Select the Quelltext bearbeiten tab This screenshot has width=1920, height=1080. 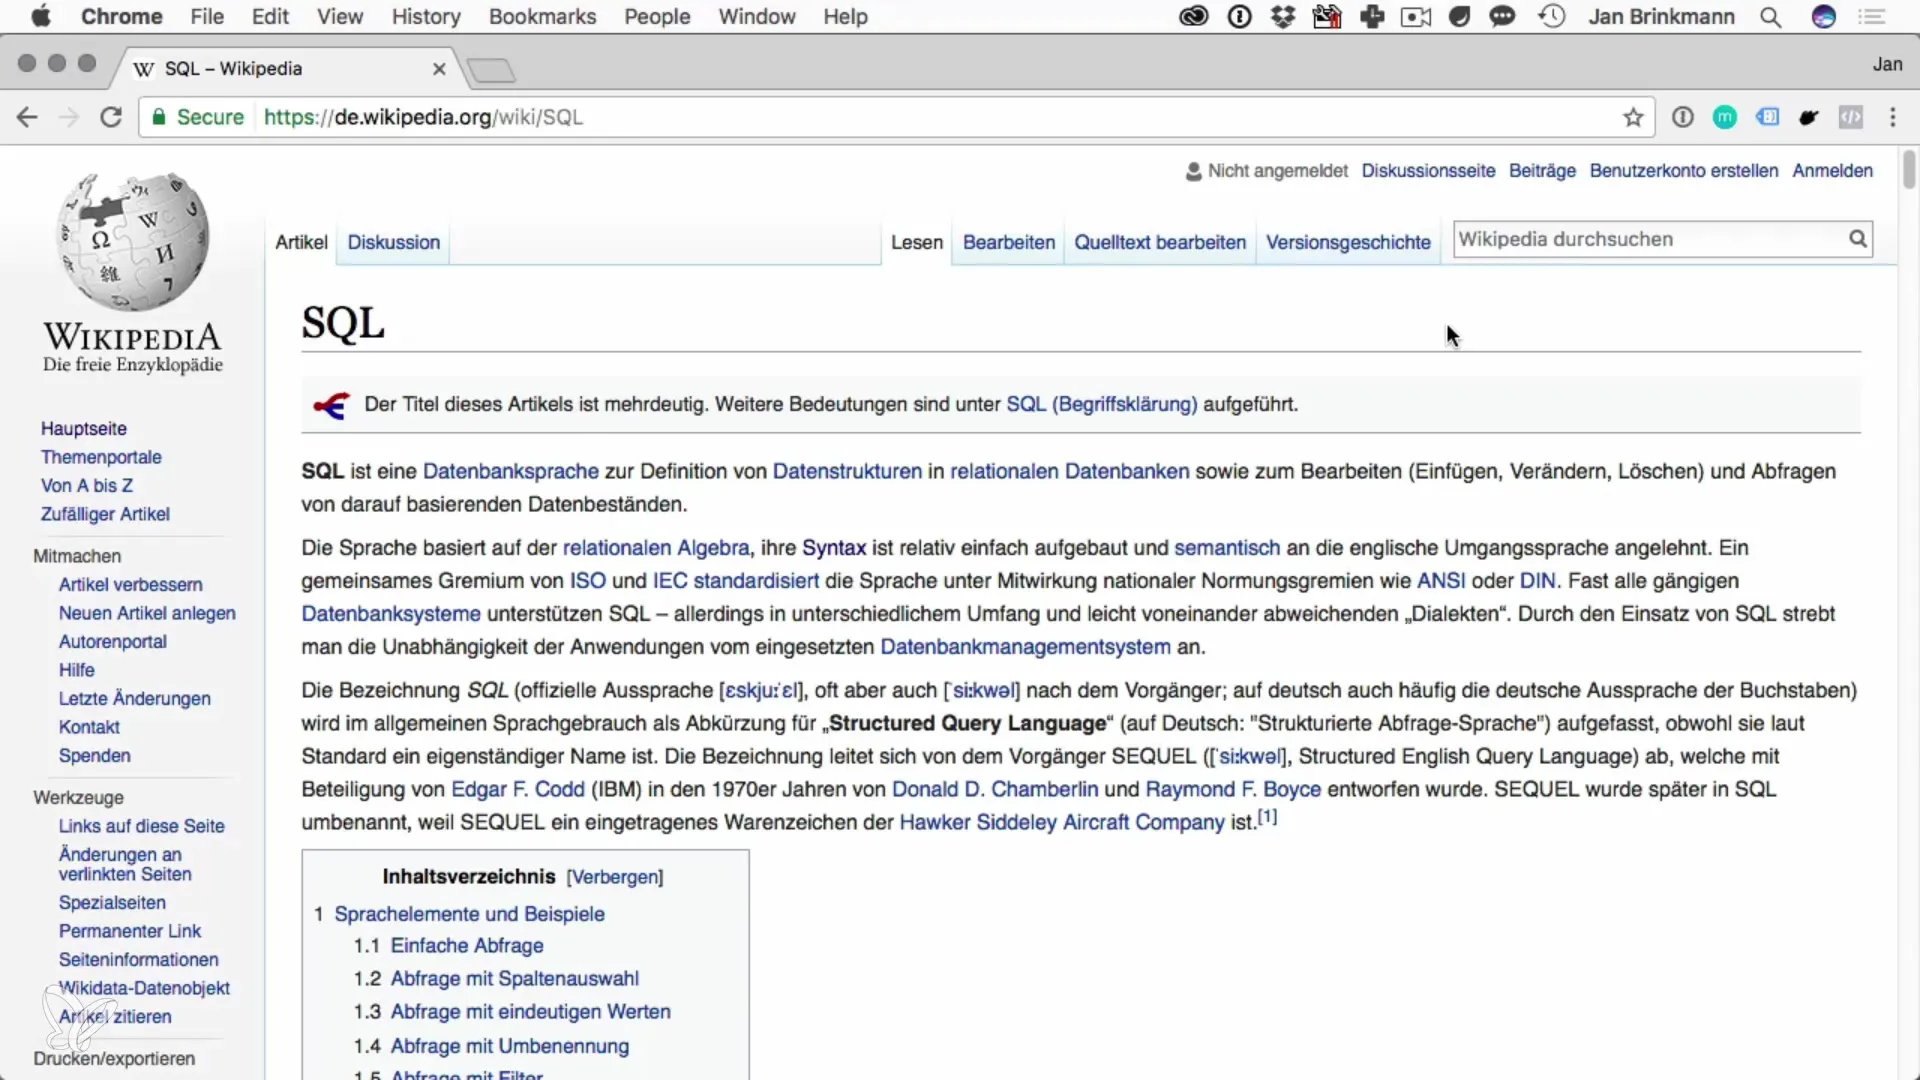click(x=1160, y=242)
